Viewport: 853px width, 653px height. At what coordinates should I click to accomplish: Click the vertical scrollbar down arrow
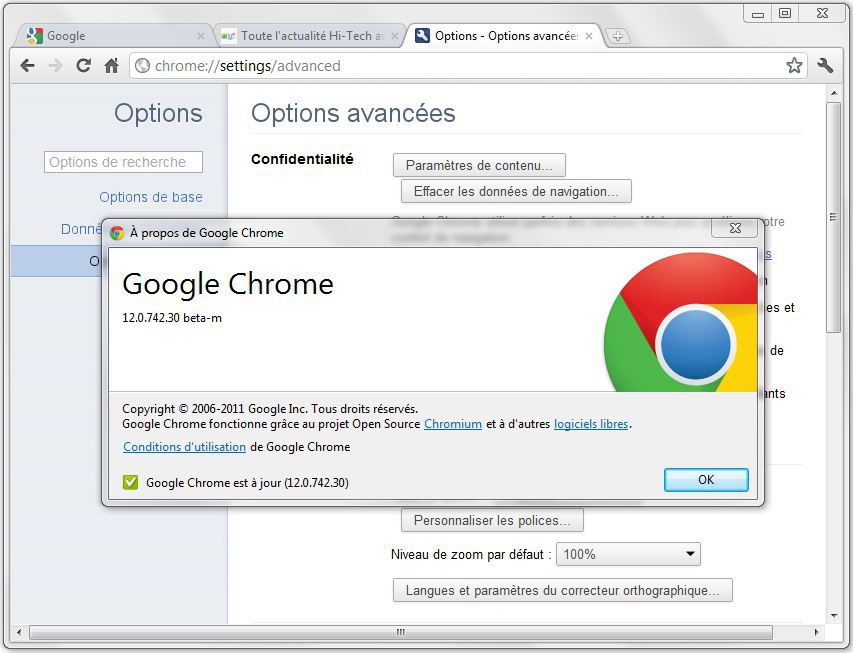point(833,616)
